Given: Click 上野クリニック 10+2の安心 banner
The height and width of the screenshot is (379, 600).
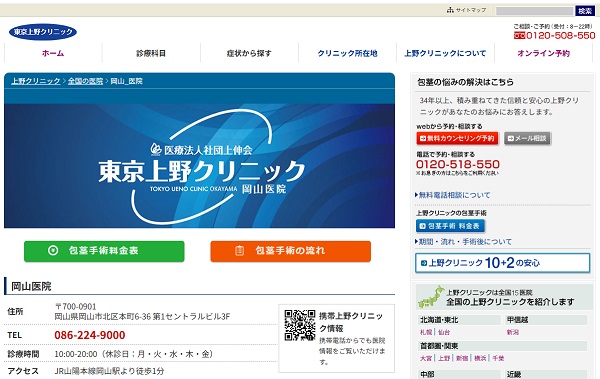Looking at the screenshot, I should click(502, 263).
